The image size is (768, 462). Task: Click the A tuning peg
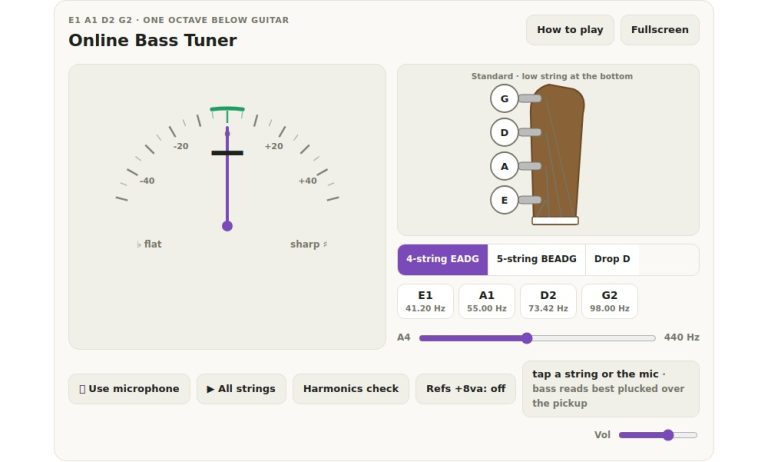tap(504, 166)
